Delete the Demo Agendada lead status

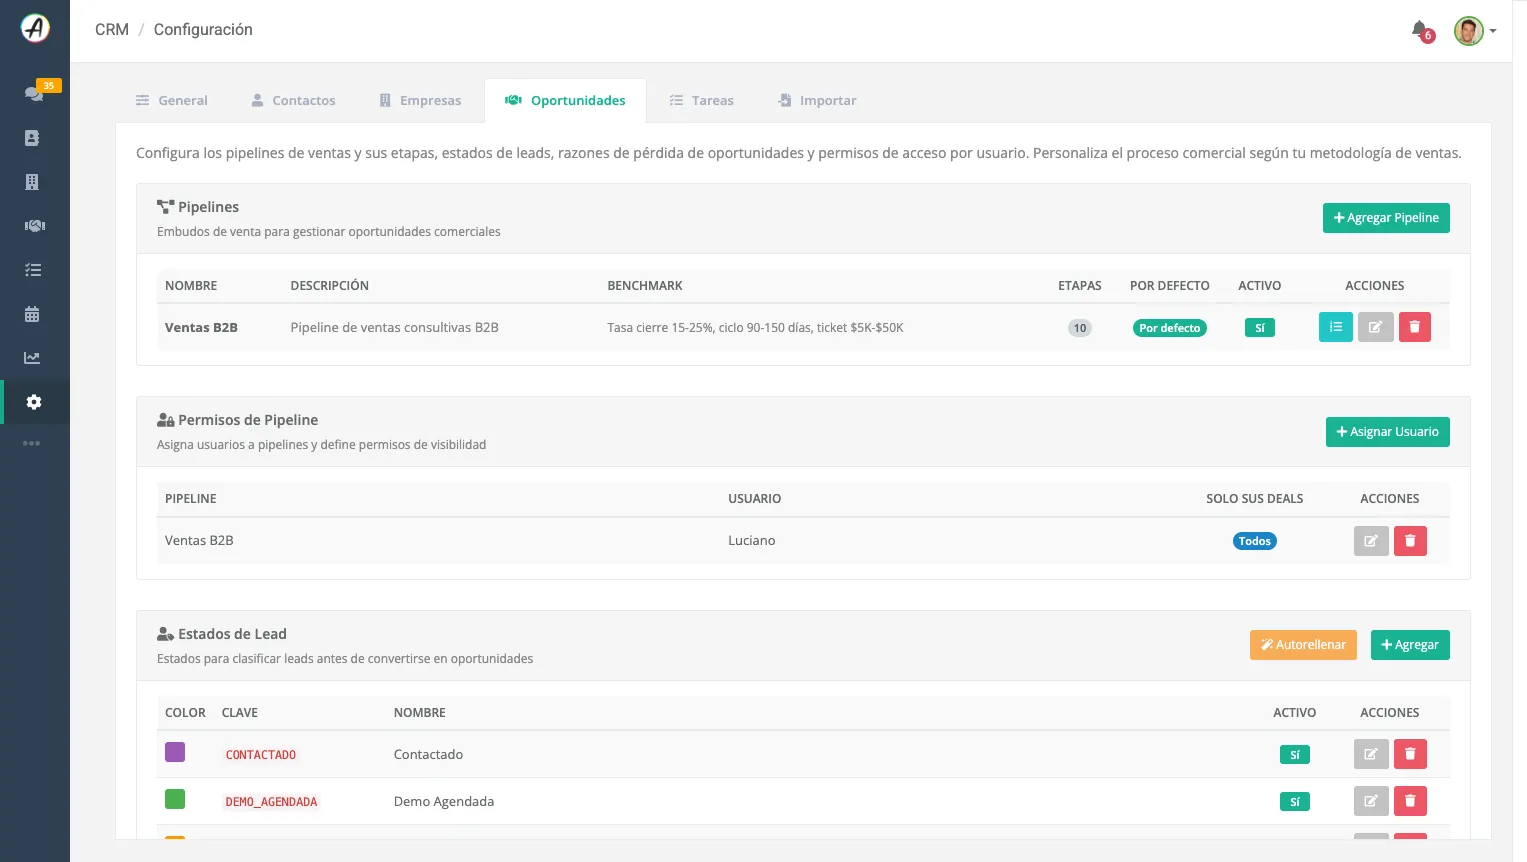click(1410, 801)
